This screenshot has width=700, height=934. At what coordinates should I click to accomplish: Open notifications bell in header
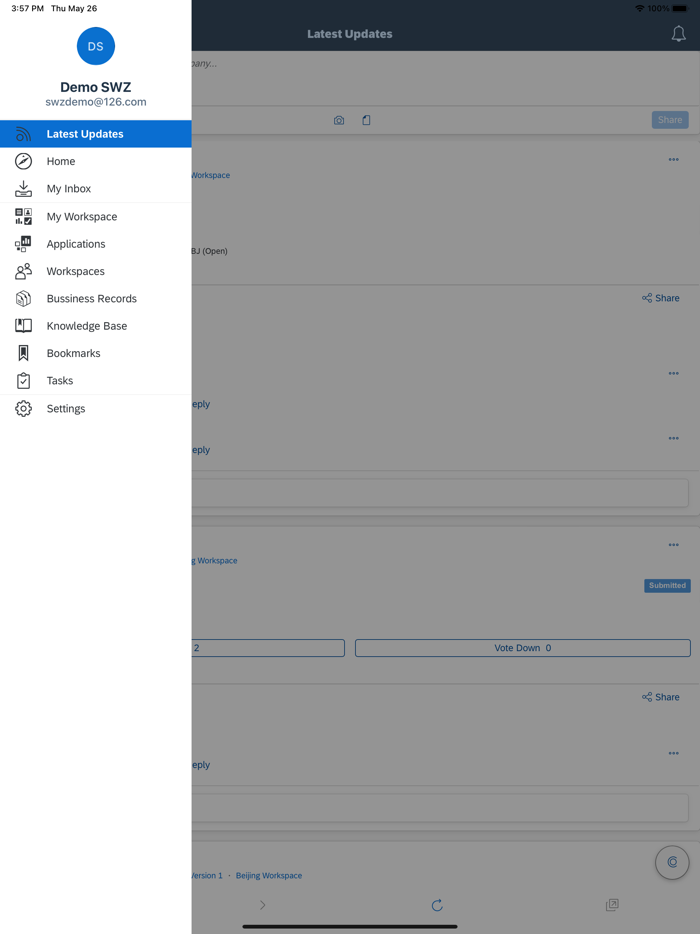(679, 34)
